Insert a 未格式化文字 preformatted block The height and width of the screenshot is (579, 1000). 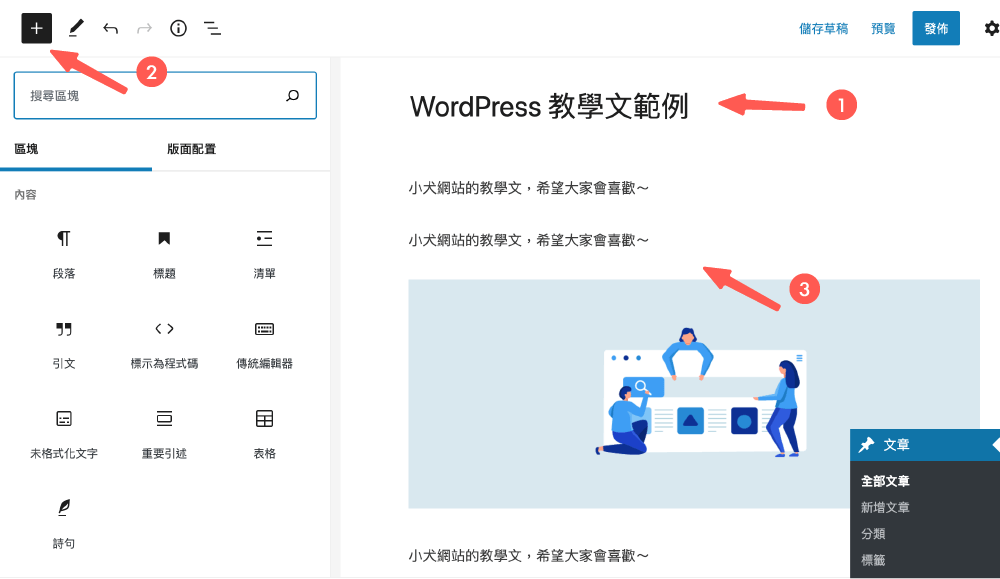(x=64, y=435)
